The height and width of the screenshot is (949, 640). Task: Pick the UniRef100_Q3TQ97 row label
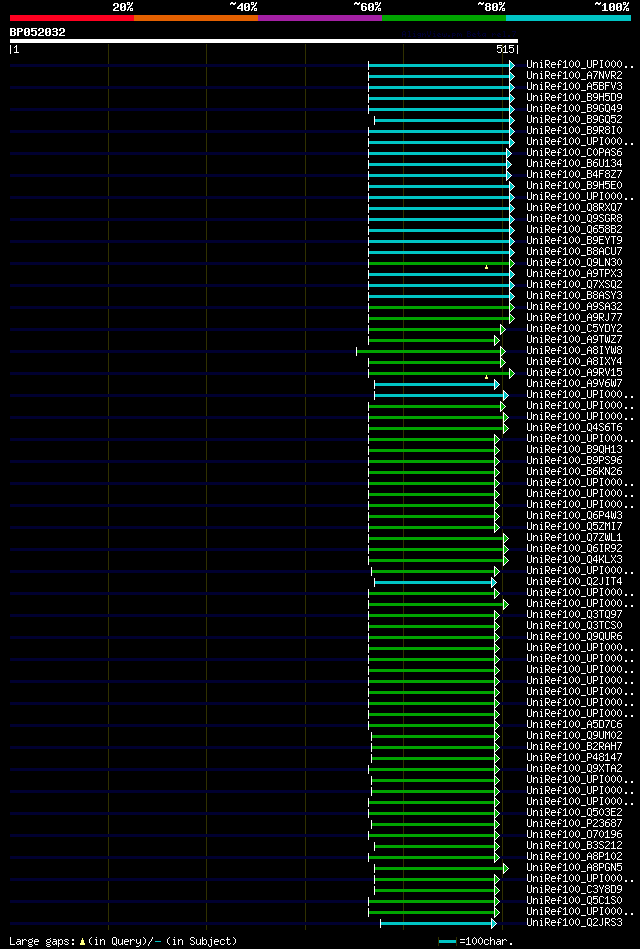click(574, 615)
